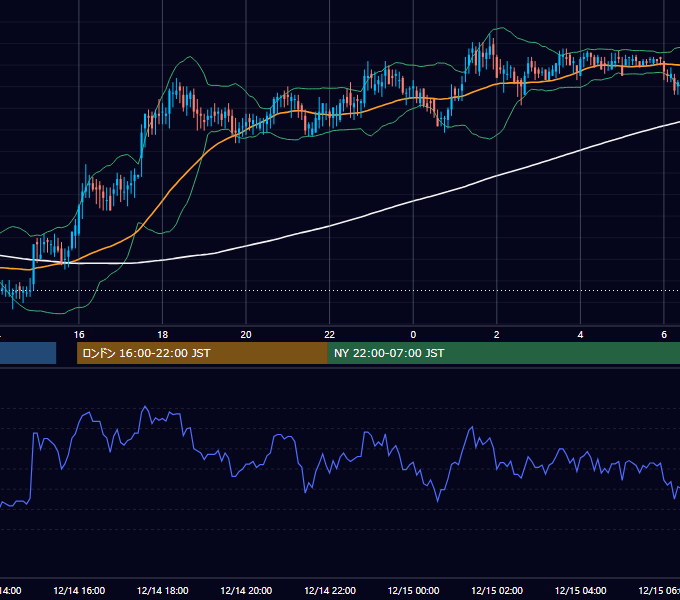680x600 pixels.
Task: Click the 12/14 20:00 date label
Action: click(x=246, y=590)
